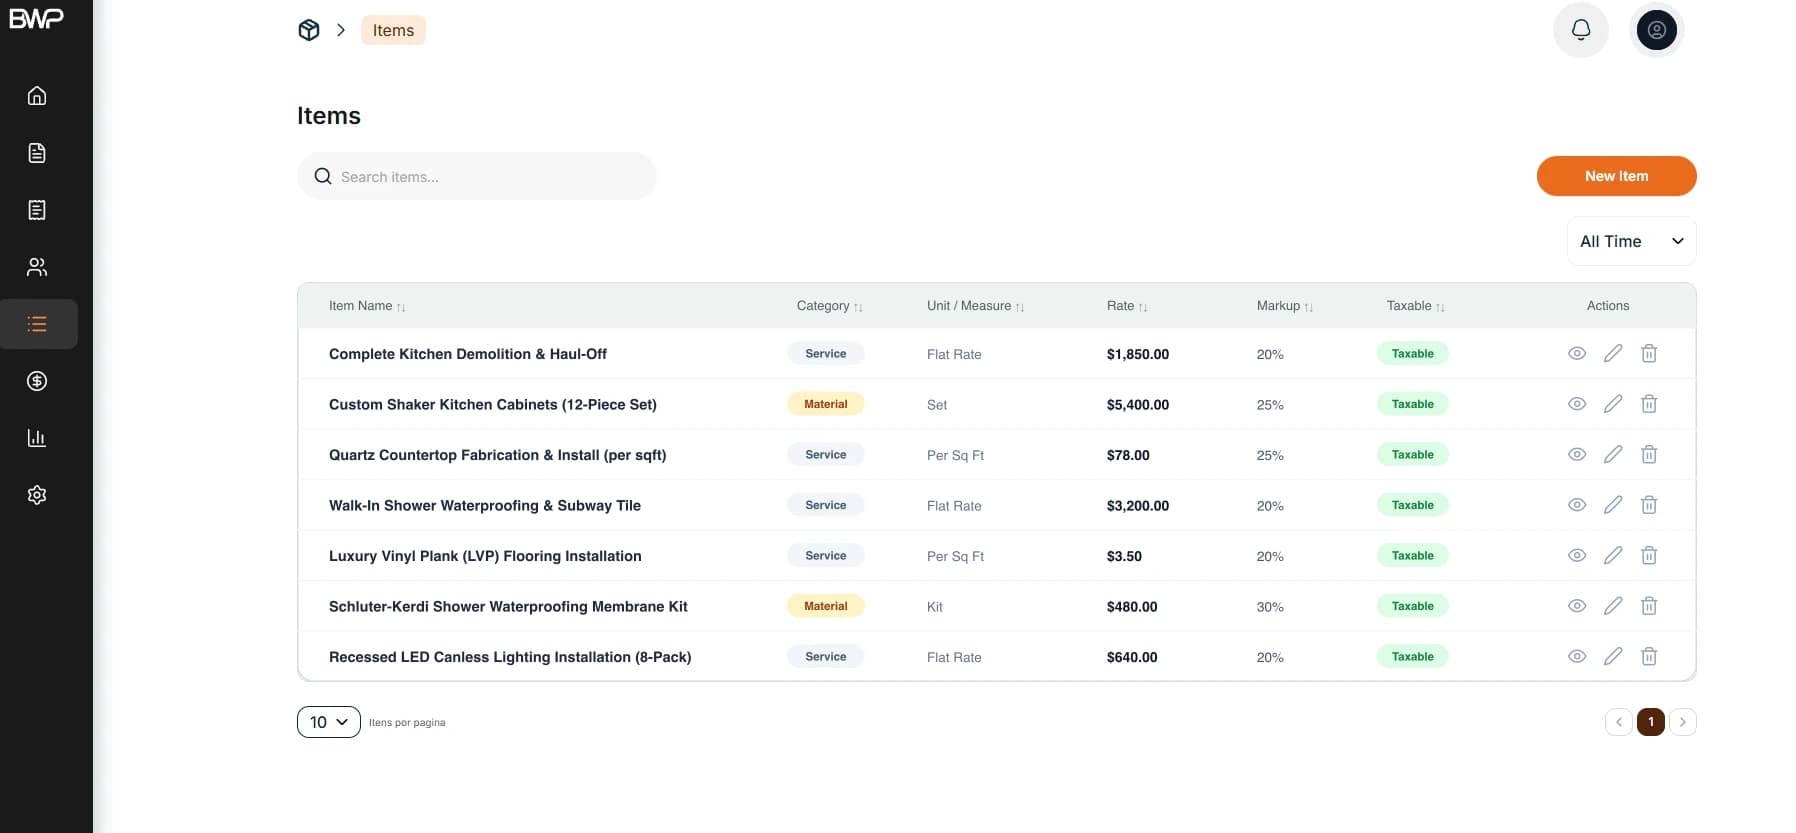The image size is (1796, 833).
Task: Click the notifications bell icon
Action: tap(1581, 30)
